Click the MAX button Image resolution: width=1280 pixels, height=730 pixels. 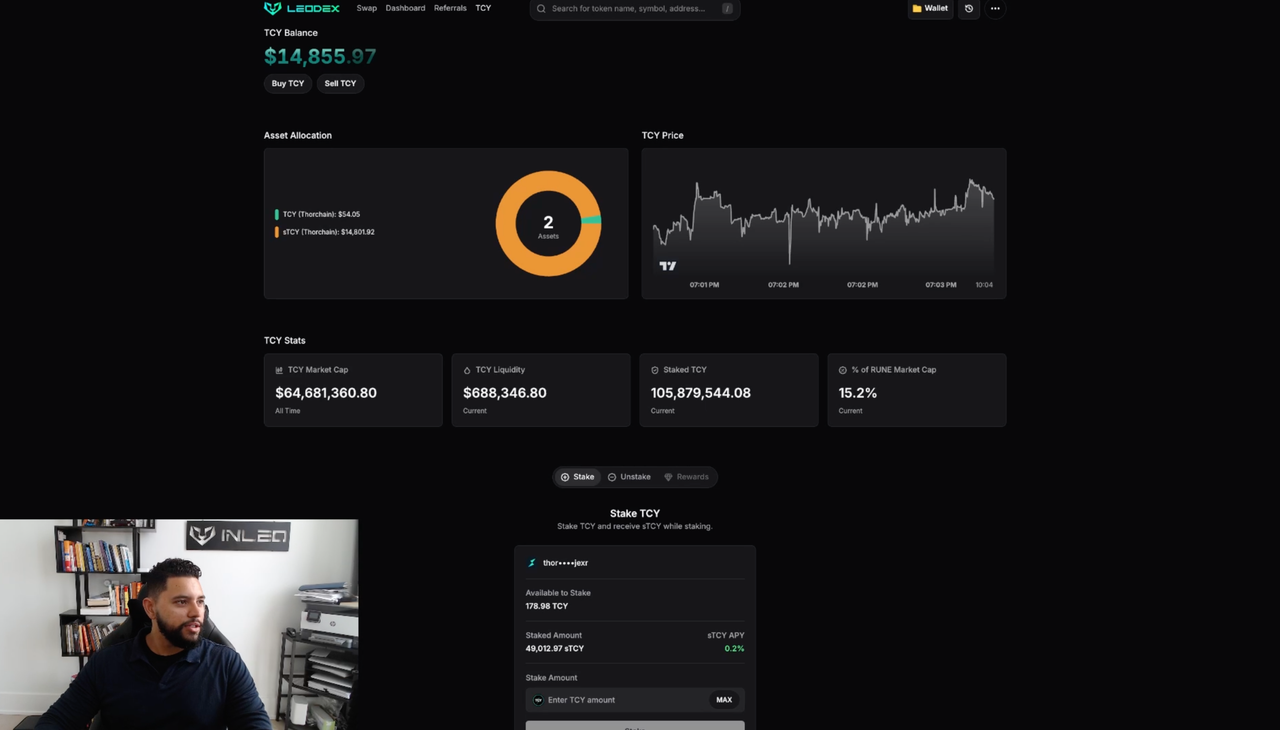tap(724, 700)
